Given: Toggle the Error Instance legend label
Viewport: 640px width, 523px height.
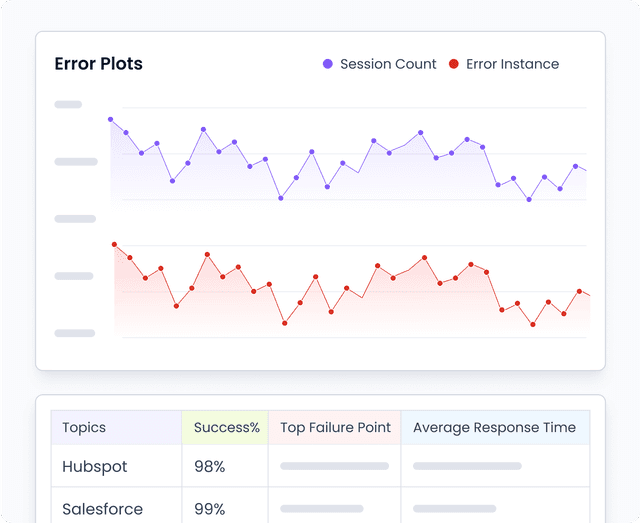Looking at the screenshot, I should point(512,64).
